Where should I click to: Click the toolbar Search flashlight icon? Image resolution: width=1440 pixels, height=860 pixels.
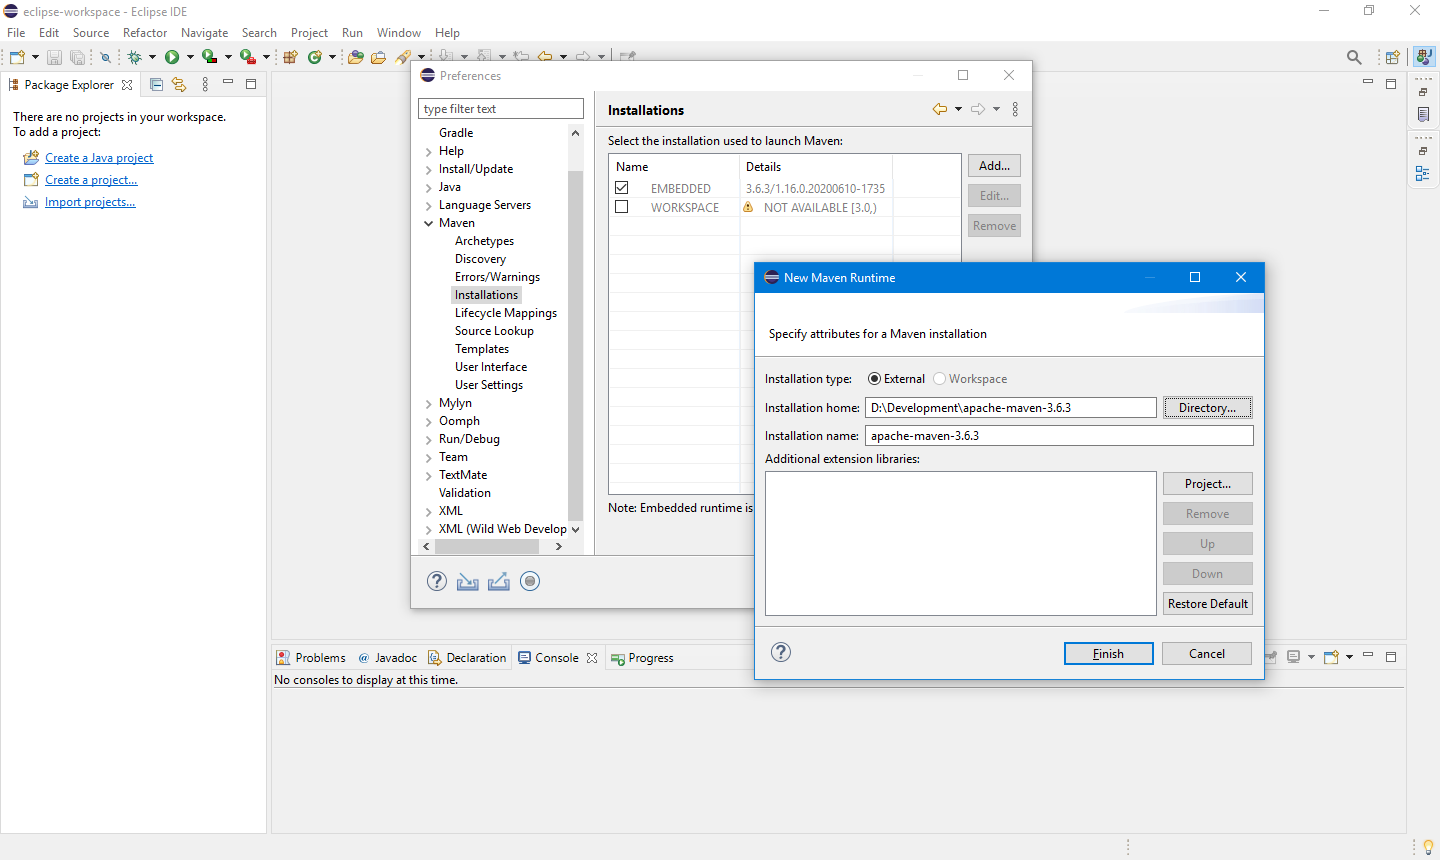403,57
